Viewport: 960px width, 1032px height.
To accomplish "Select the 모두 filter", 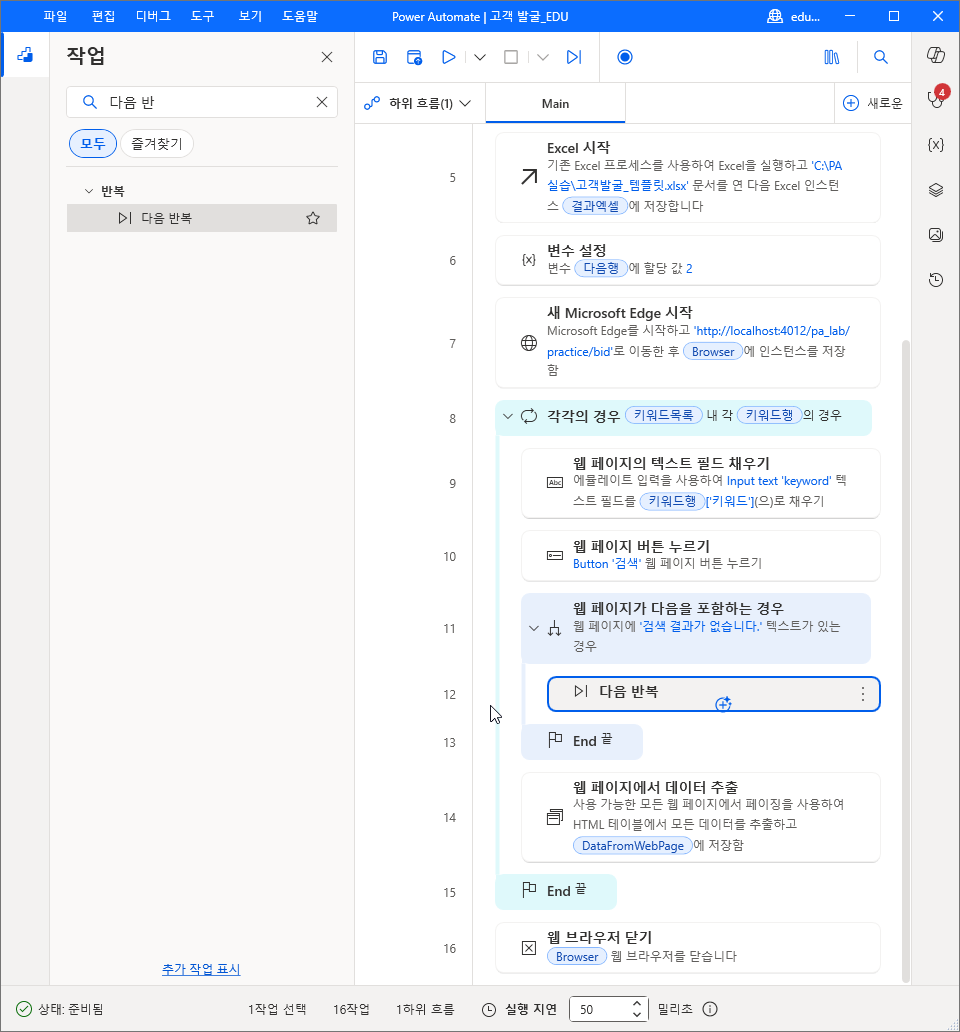I will 93,143.
